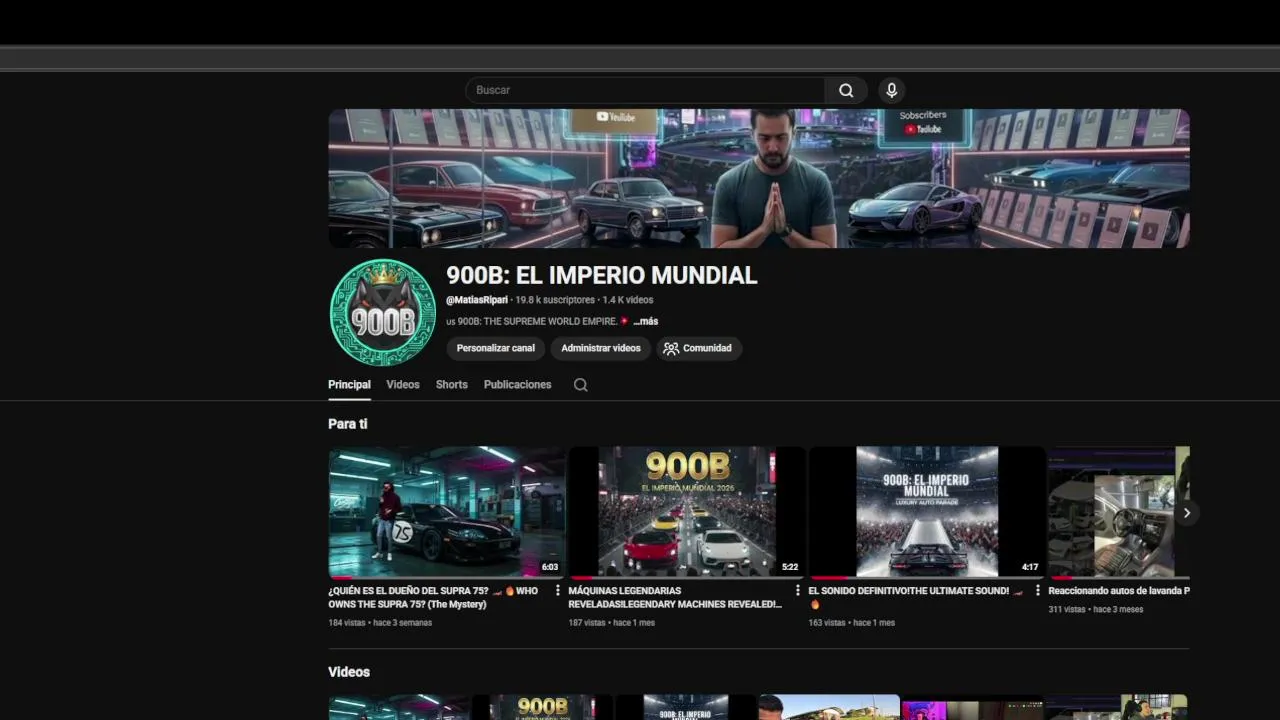1280x720 pixels.
Task: Switch to the Videos tab
Action: [x=403, y=385]
